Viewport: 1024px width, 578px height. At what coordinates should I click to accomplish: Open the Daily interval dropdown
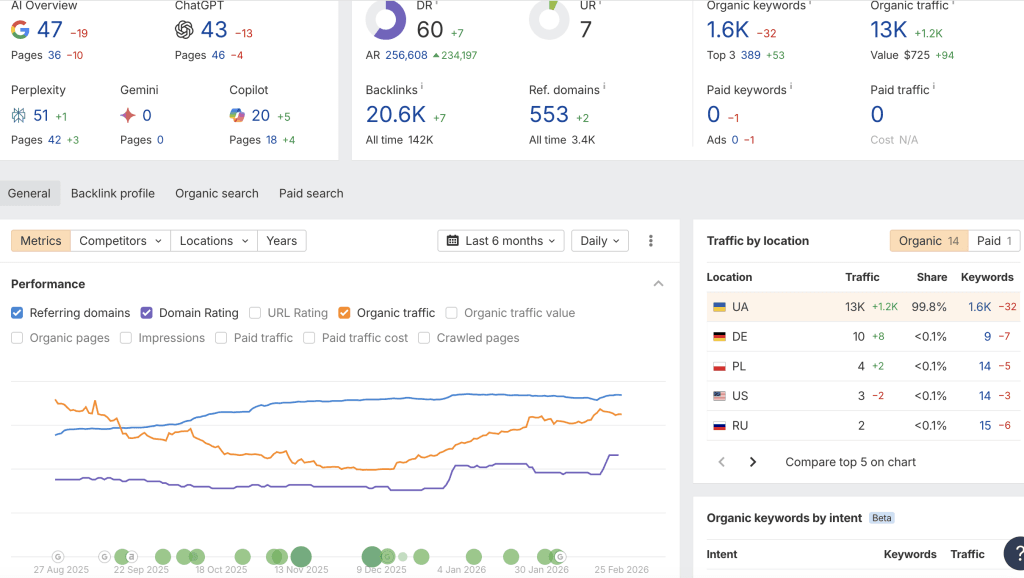[x=600, y=241]
